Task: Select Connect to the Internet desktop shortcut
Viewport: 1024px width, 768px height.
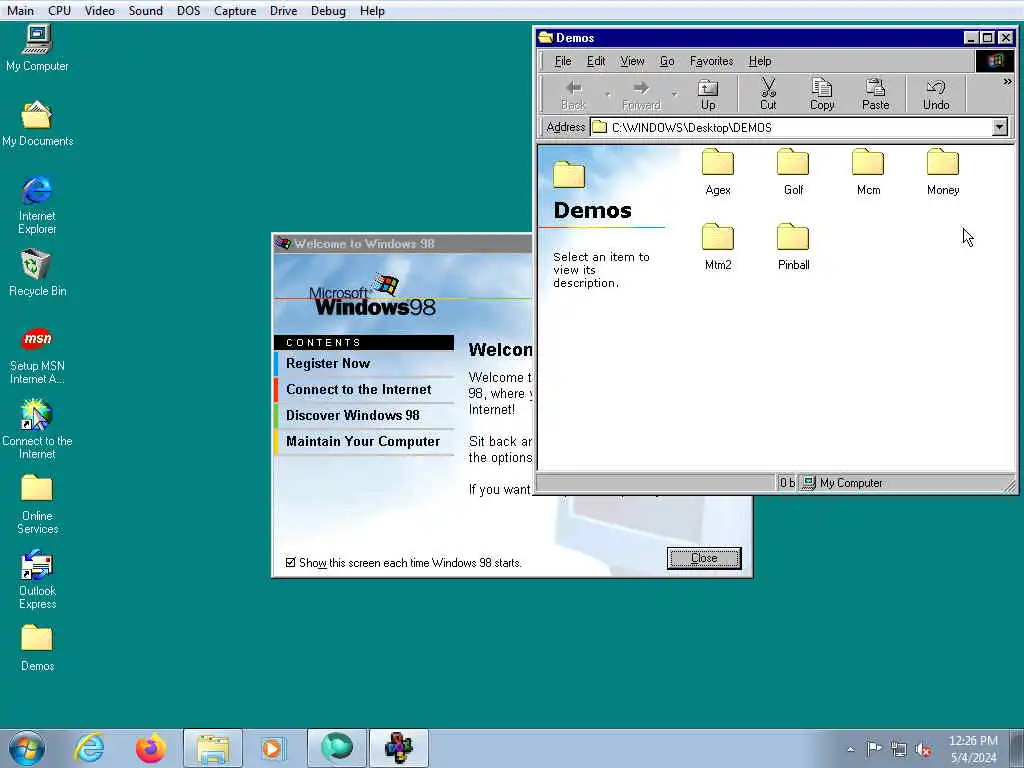Action: click(x=37, y=430)
